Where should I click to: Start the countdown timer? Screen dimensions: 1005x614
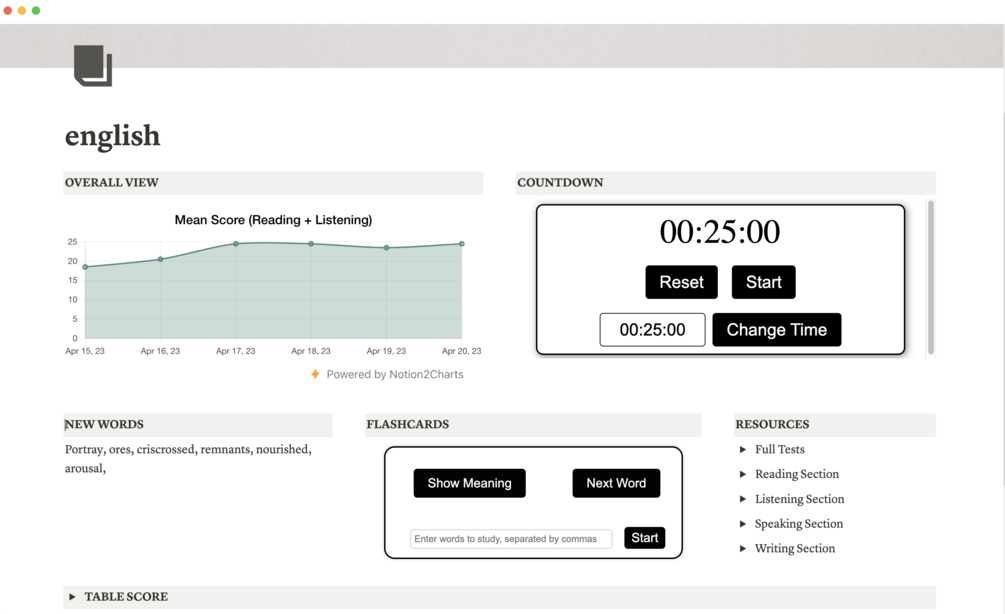(763, 282)
